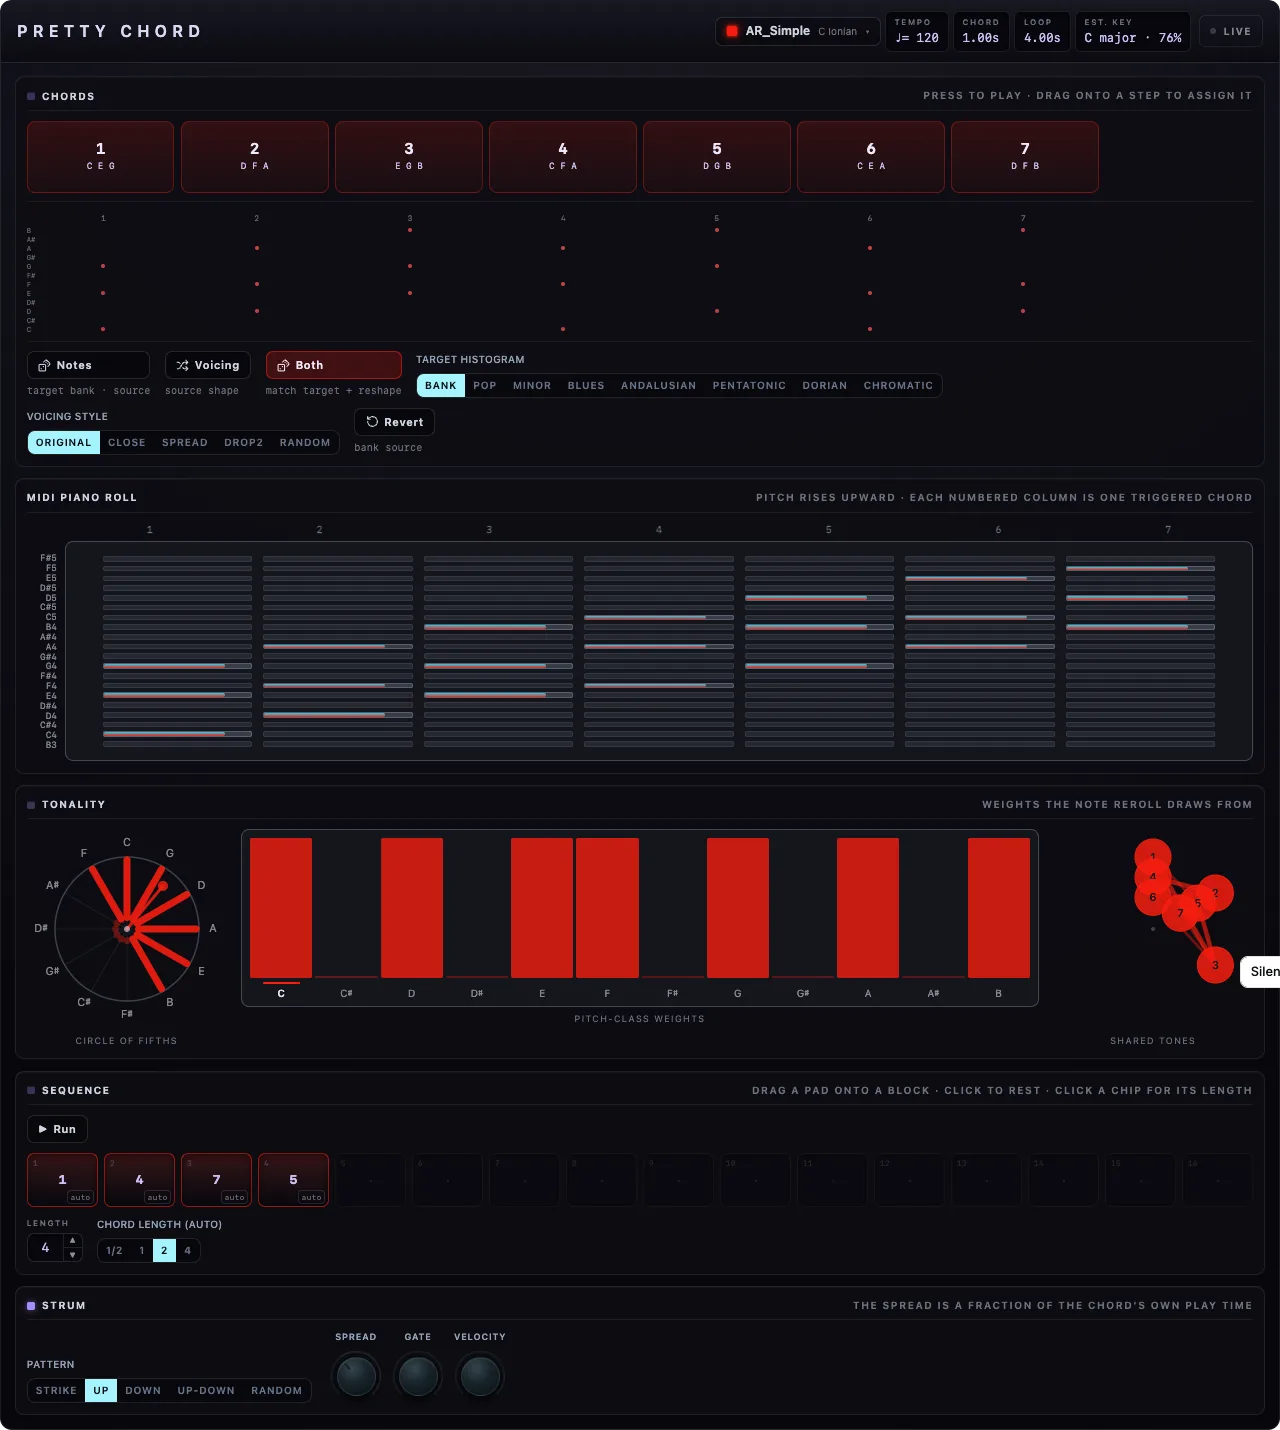Decrease sequence length with down arrow
Screen dimensions: 1280x1430
click(x=72, y=1254)
